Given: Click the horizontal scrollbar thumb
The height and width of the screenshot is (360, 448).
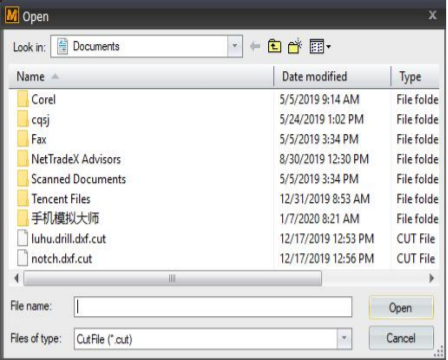Looking at the screenshot, I should (x=172, y=278).
